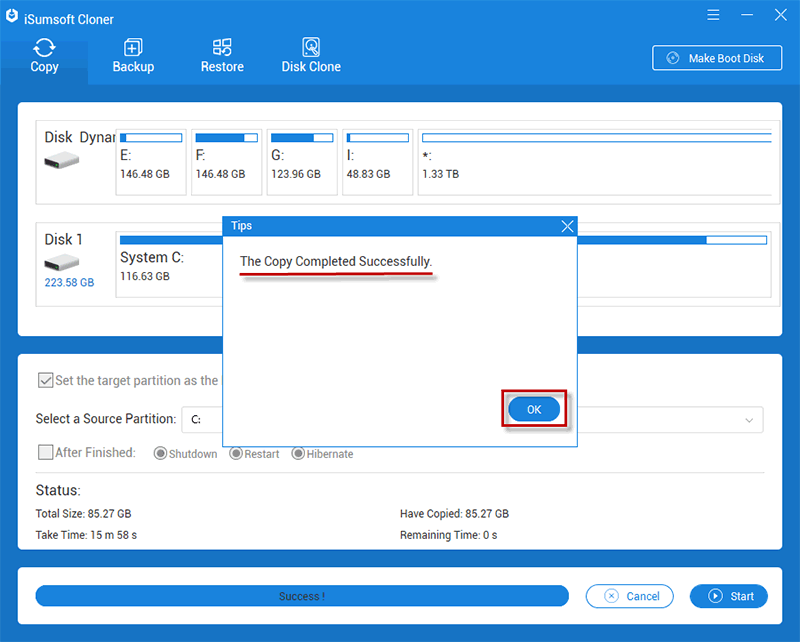Select the unallocated 1.33 TB partition
The width and height of the screenshot is (800, 642).
tap(595, 162)
